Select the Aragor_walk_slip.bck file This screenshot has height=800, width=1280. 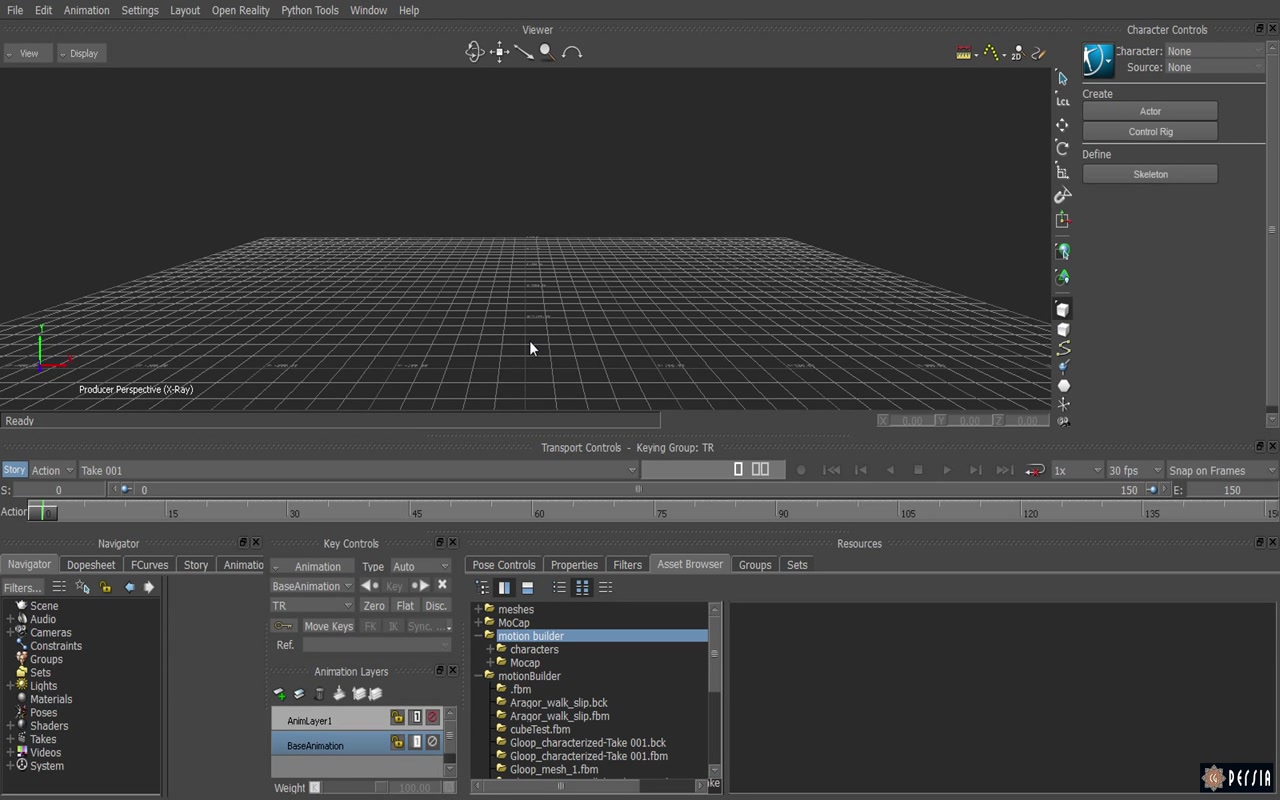[559, 702]
